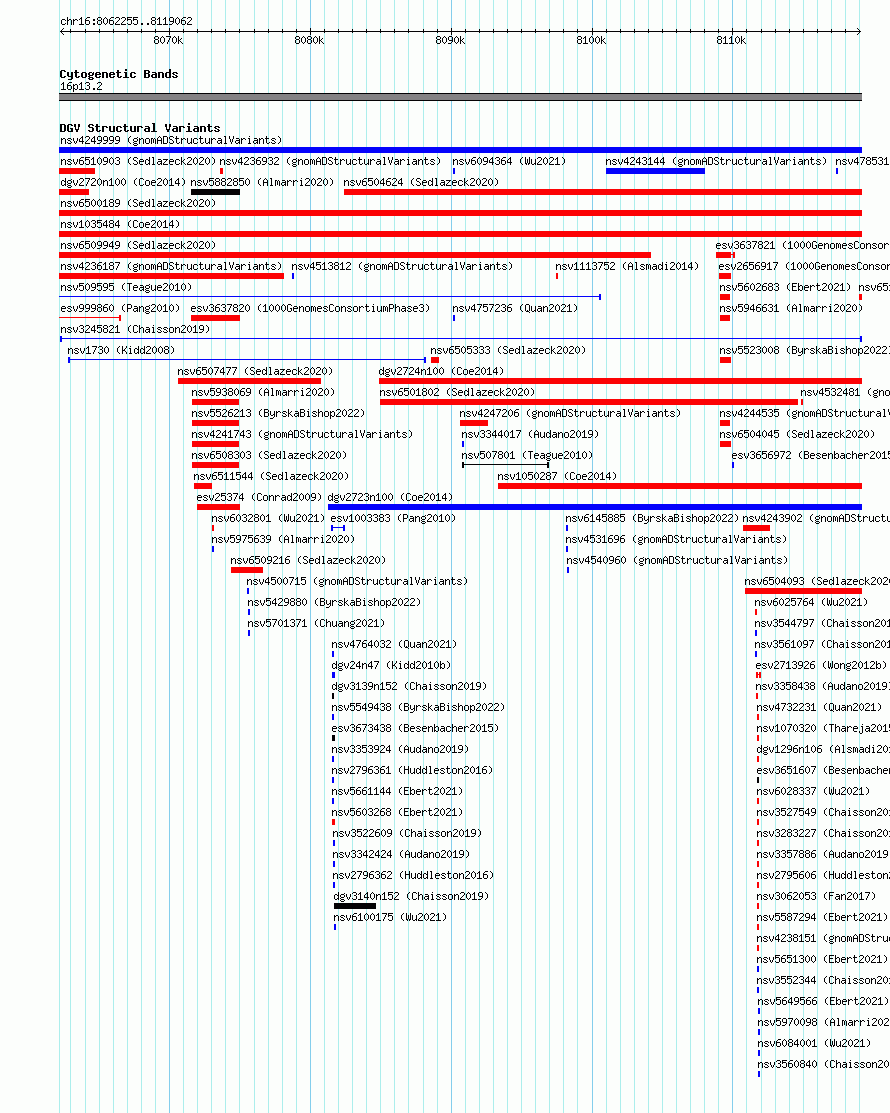
Task: Click nsv4764032 Quan2021 label
Action: pyautogui.click(x=395, y=645)
